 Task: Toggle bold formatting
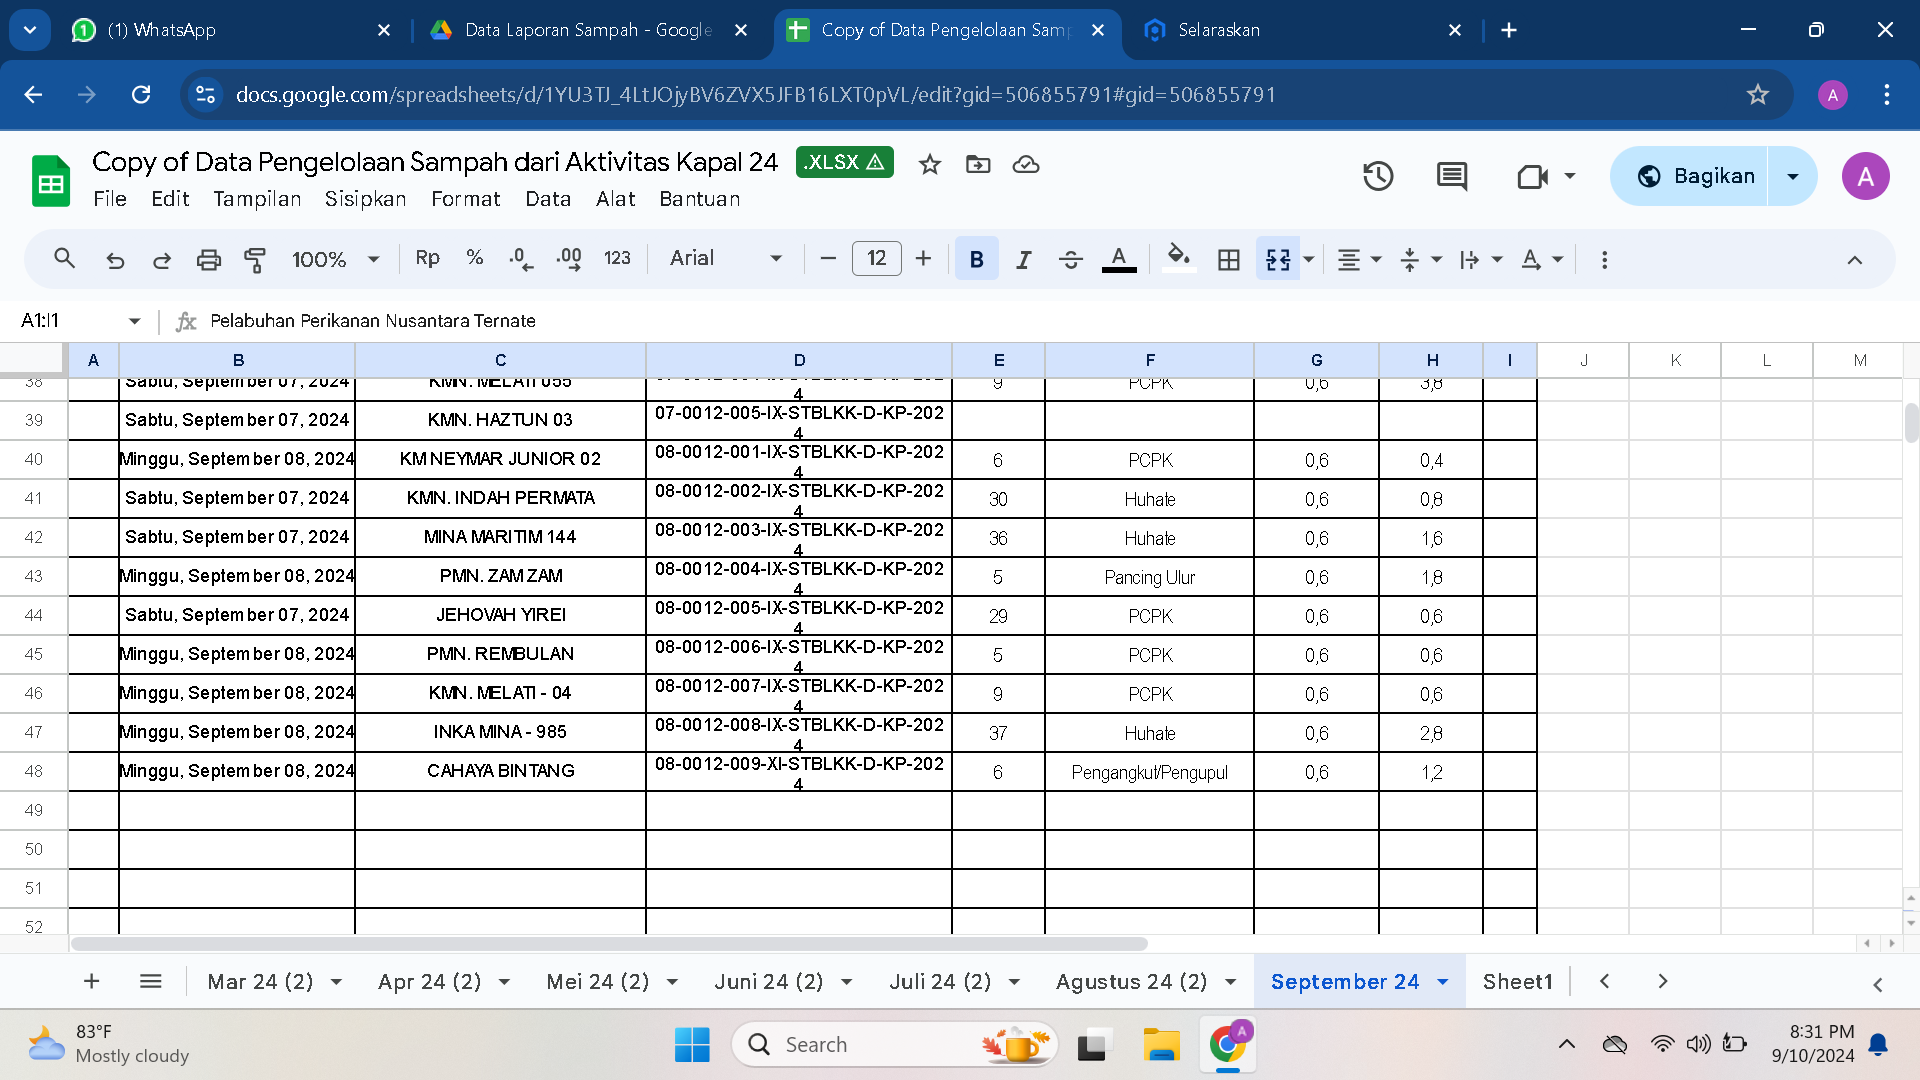tap(977, 259)
